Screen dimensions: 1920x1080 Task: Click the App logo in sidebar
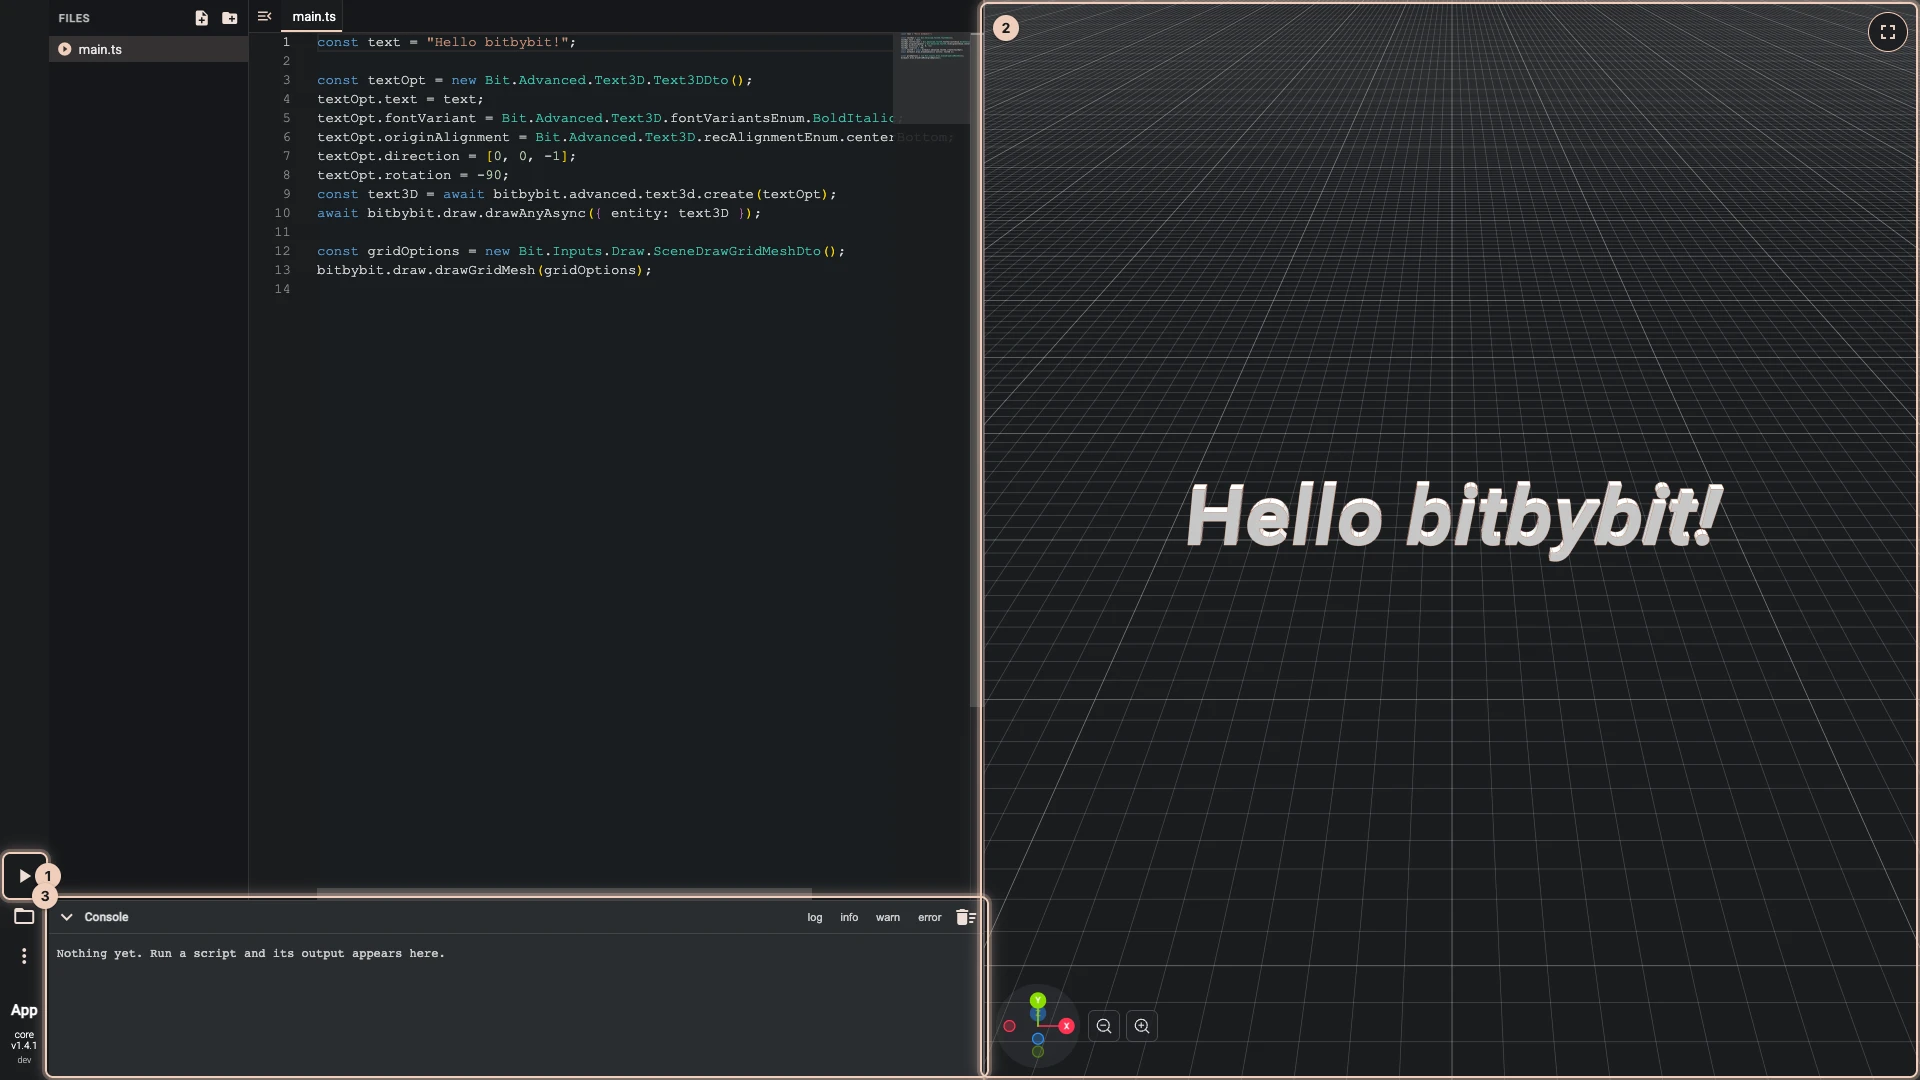coord(24,1010)
